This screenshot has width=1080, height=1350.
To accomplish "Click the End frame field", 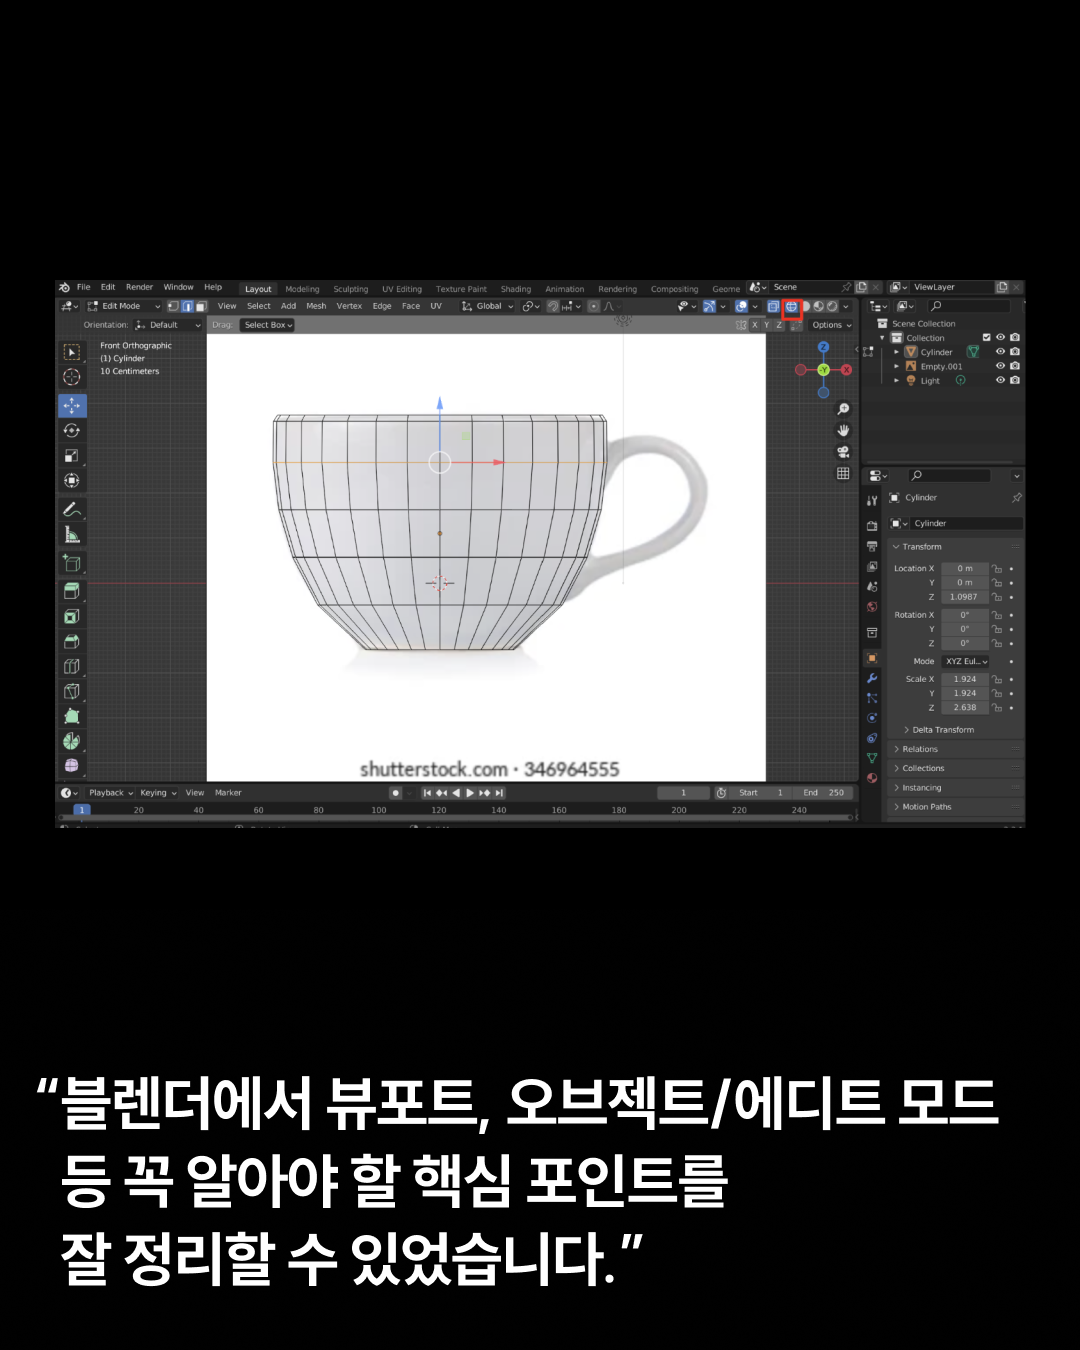I will pos(825,793).
